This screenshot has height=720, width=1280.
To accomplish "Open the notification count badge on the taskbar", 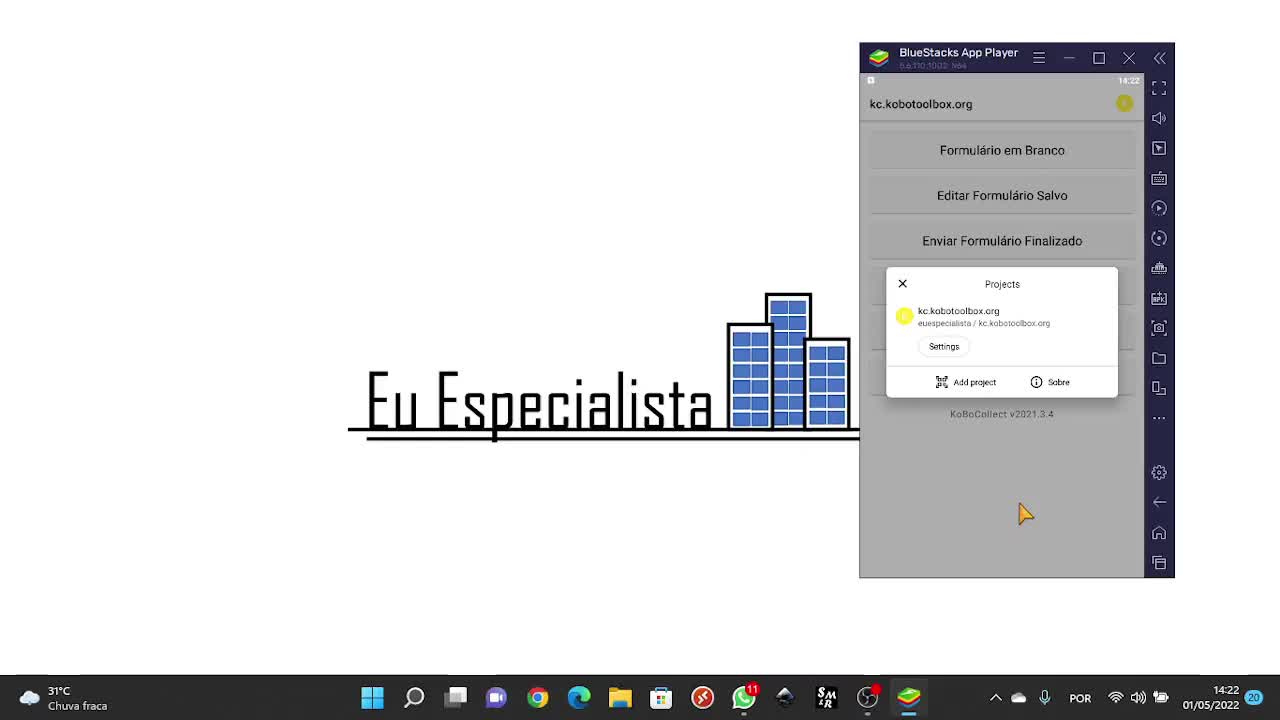I will pyautogui.click(x=1253, y=698).
